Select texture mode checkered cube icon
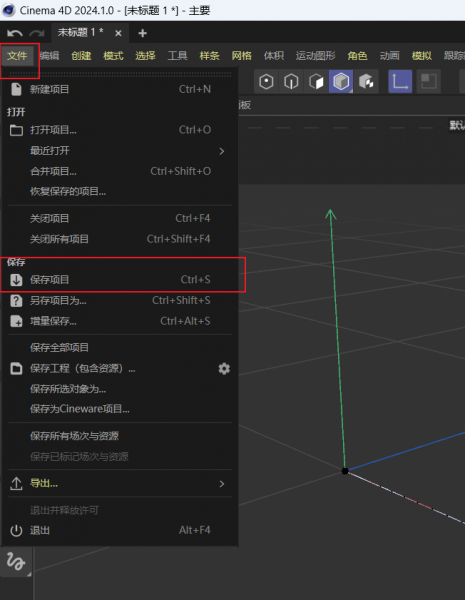The width and height of the screenshot is (465, 600). pos(366,82)
